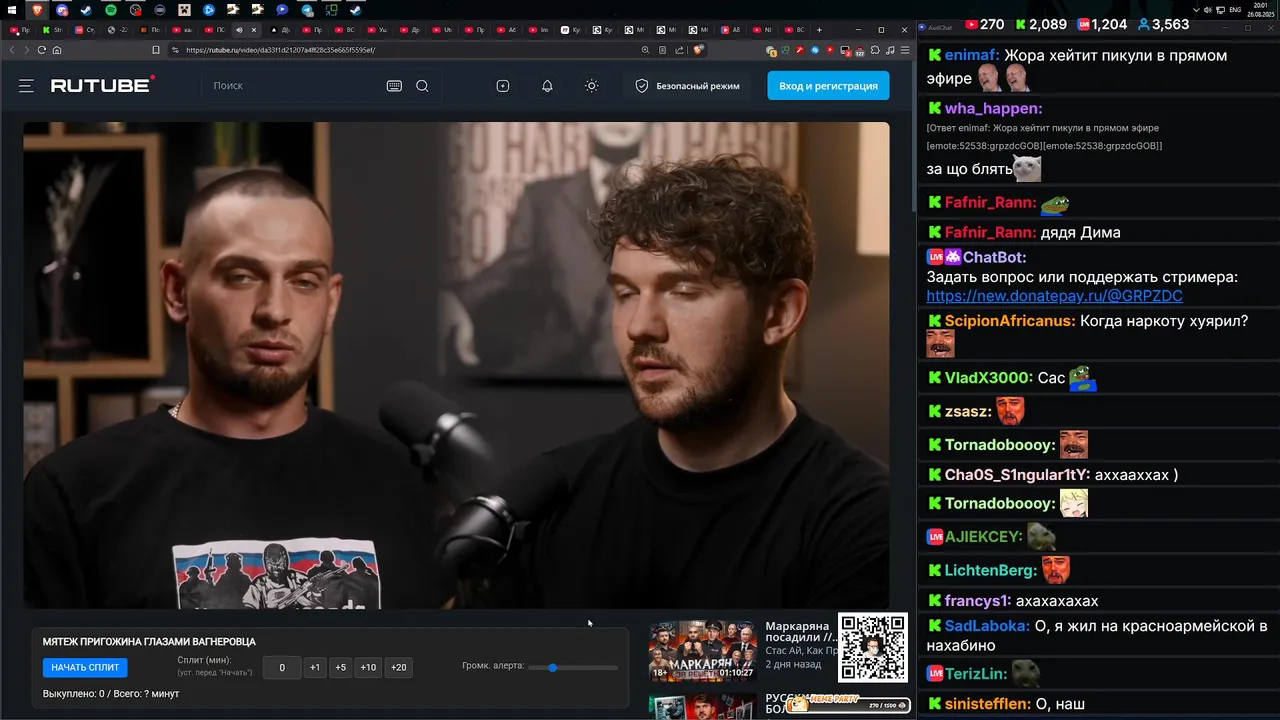Open Telegram from the taskbar
This screenshot has width=1280, height=720.
[307, 10]
